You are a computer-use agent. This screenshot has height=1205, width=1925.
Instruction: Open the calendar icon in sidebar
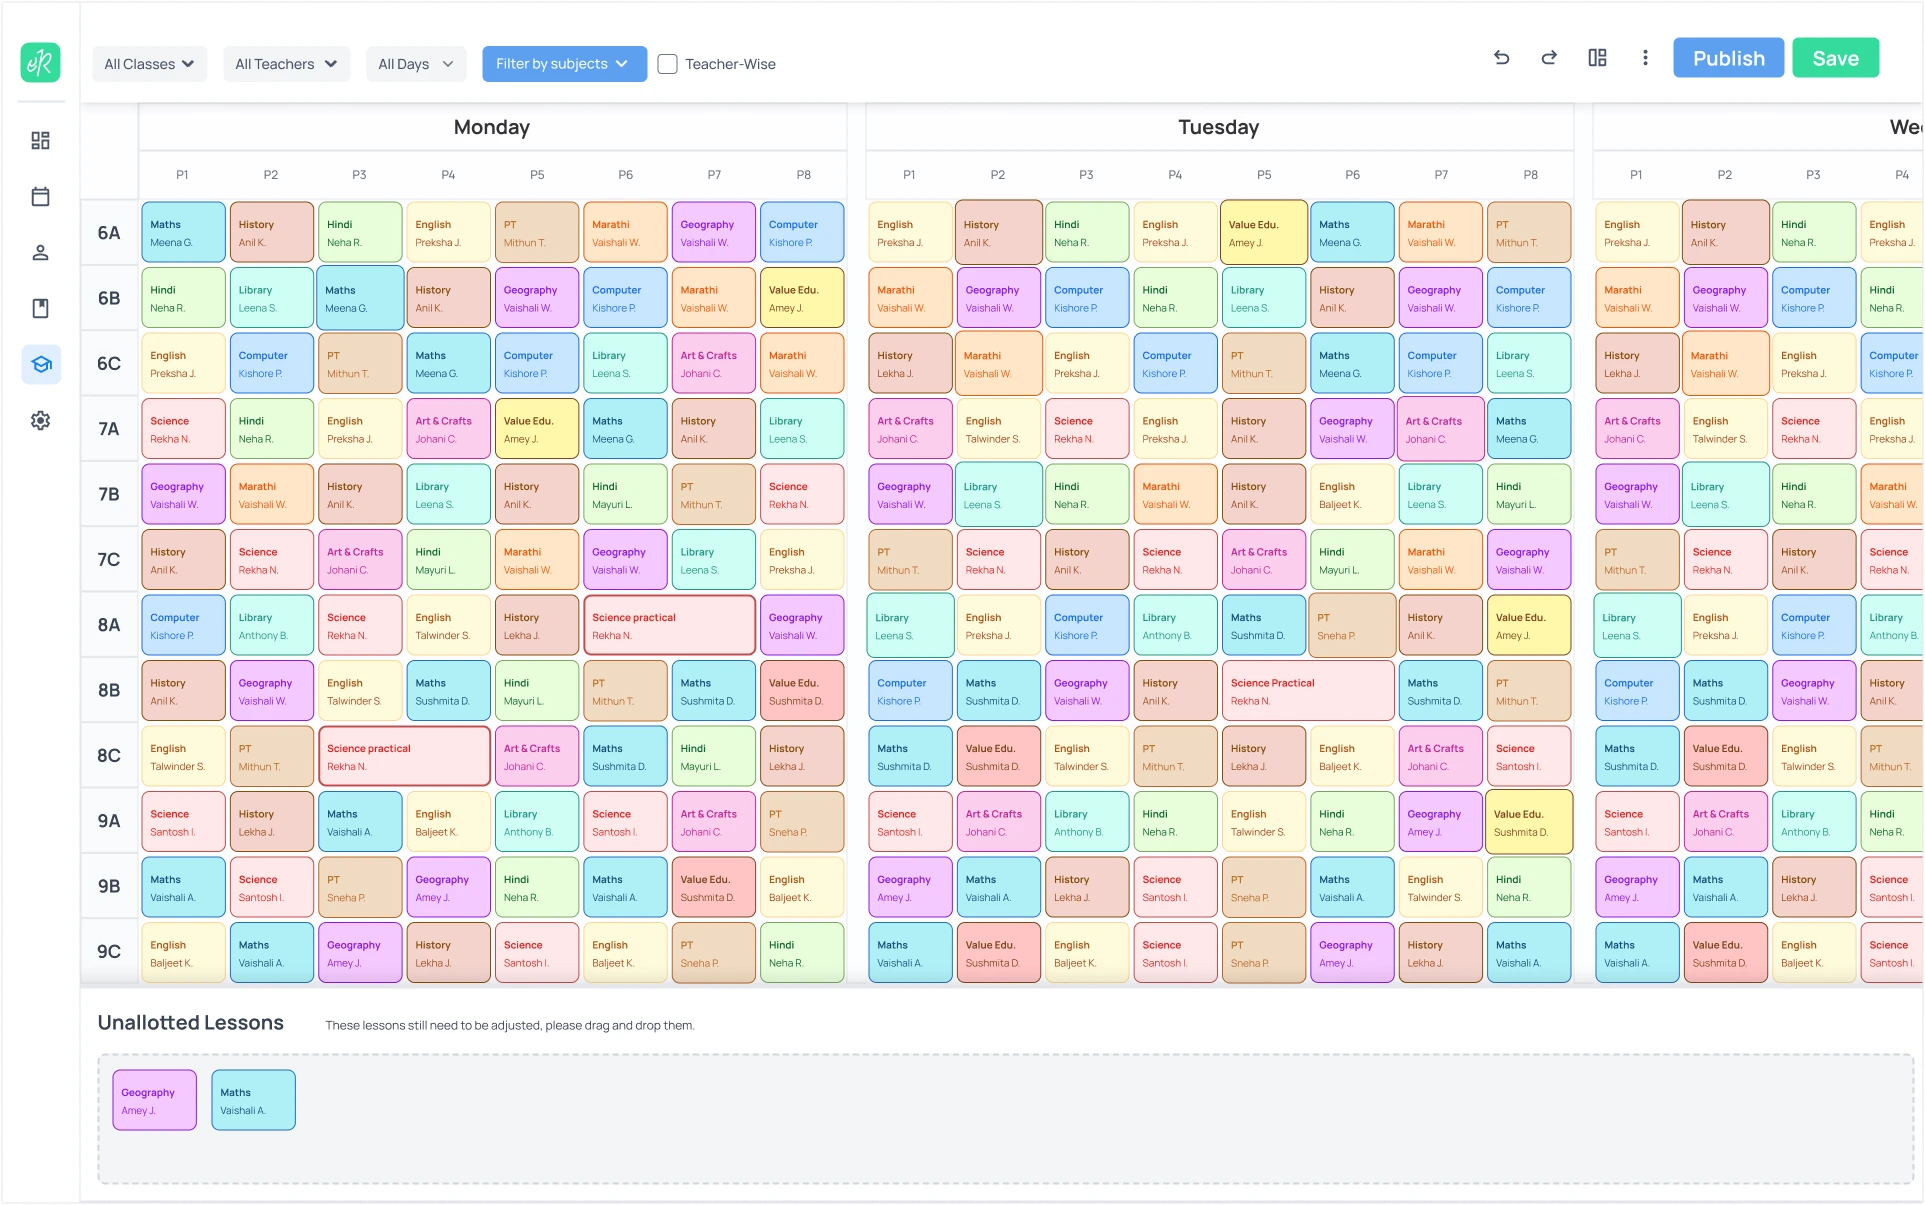click(x=40, y=196)
